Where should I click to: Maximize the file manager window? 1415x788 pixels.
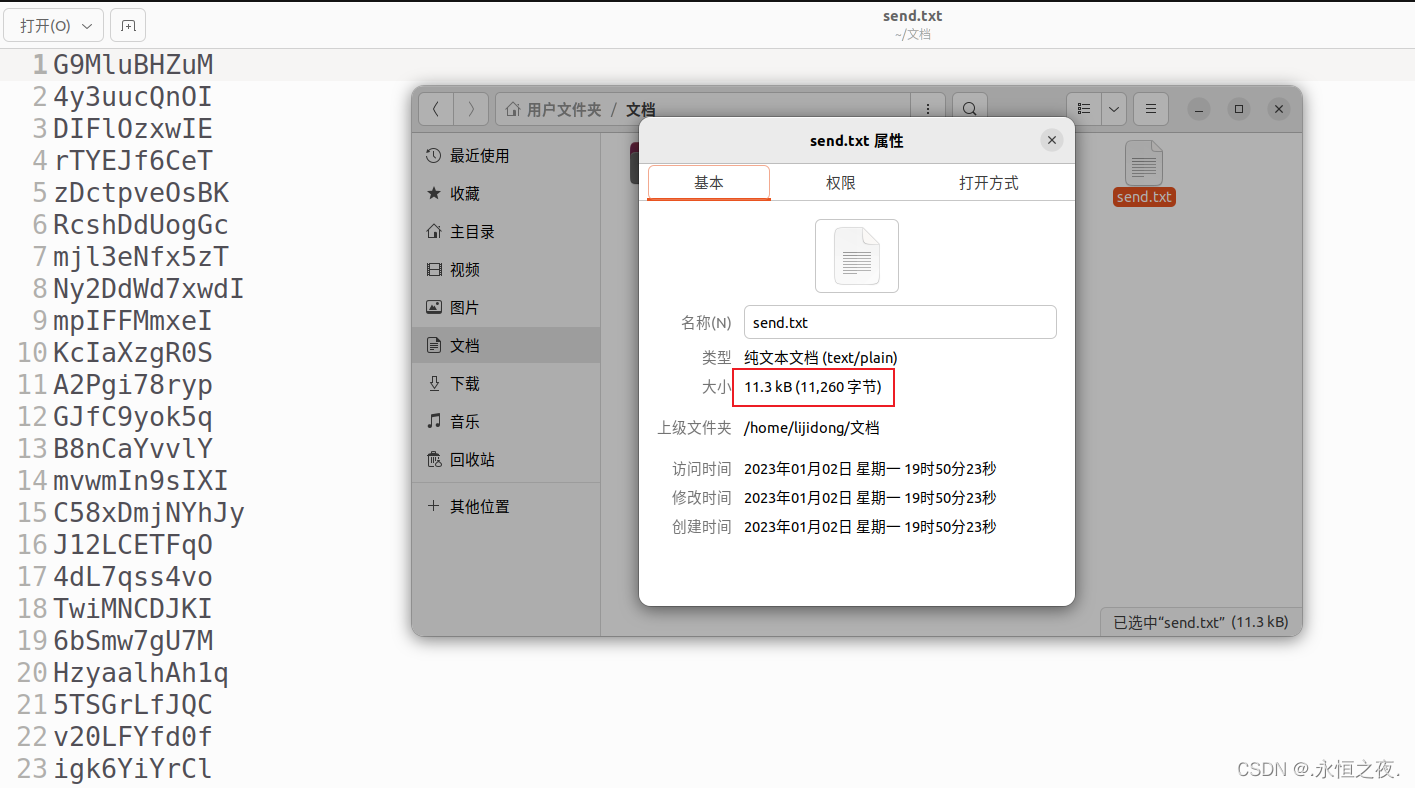pyautogui.click(x=1239, y=109)
